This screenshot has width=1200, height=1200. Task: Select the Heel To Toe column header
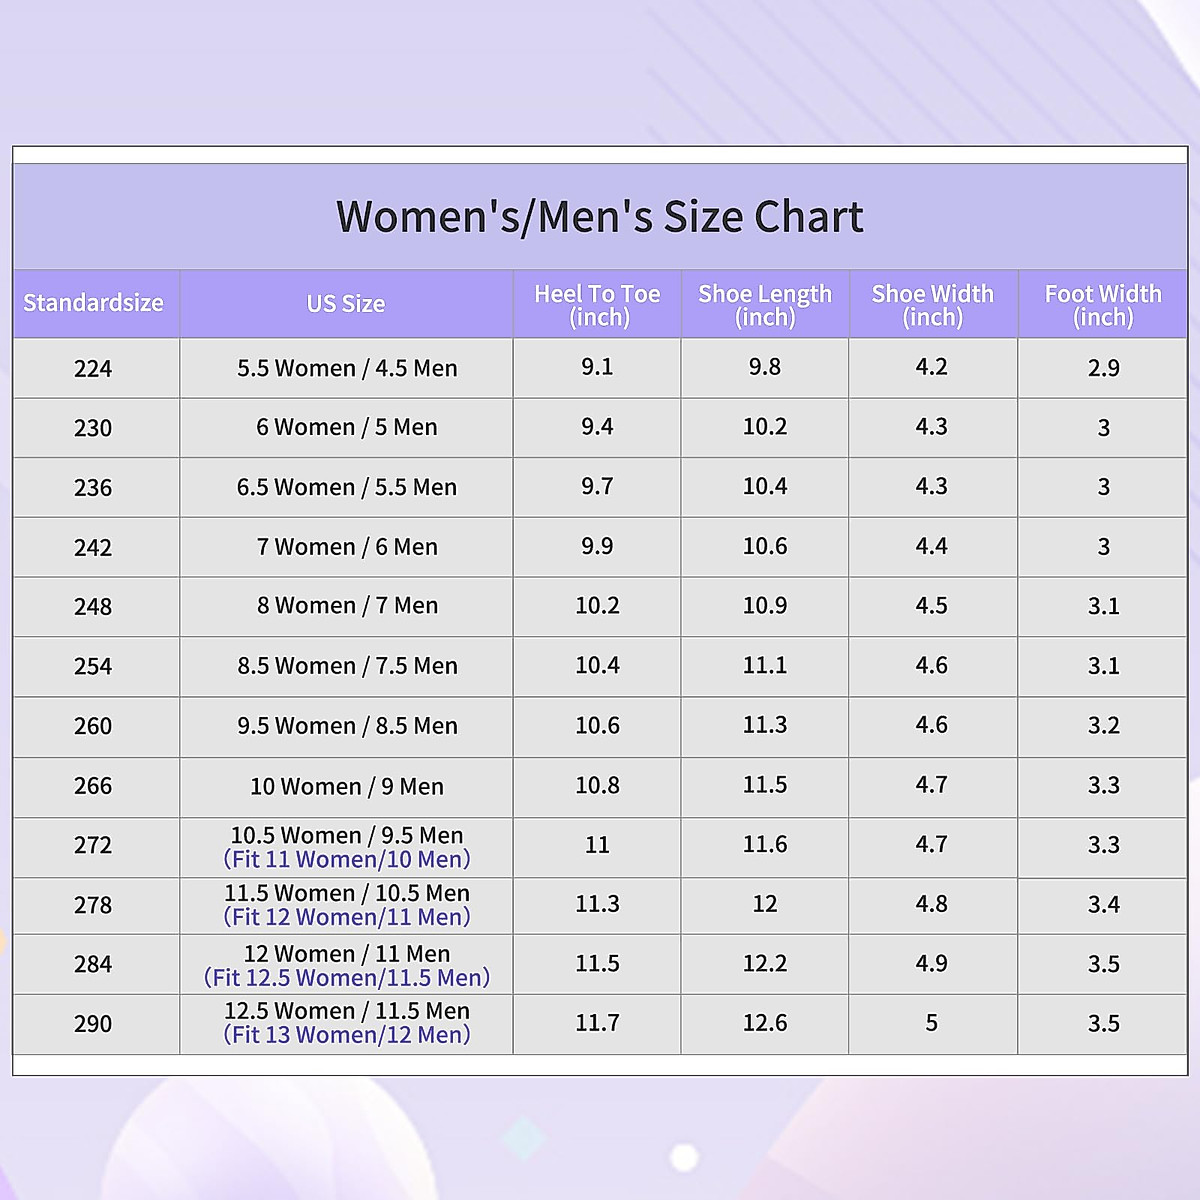click(597, 305)
